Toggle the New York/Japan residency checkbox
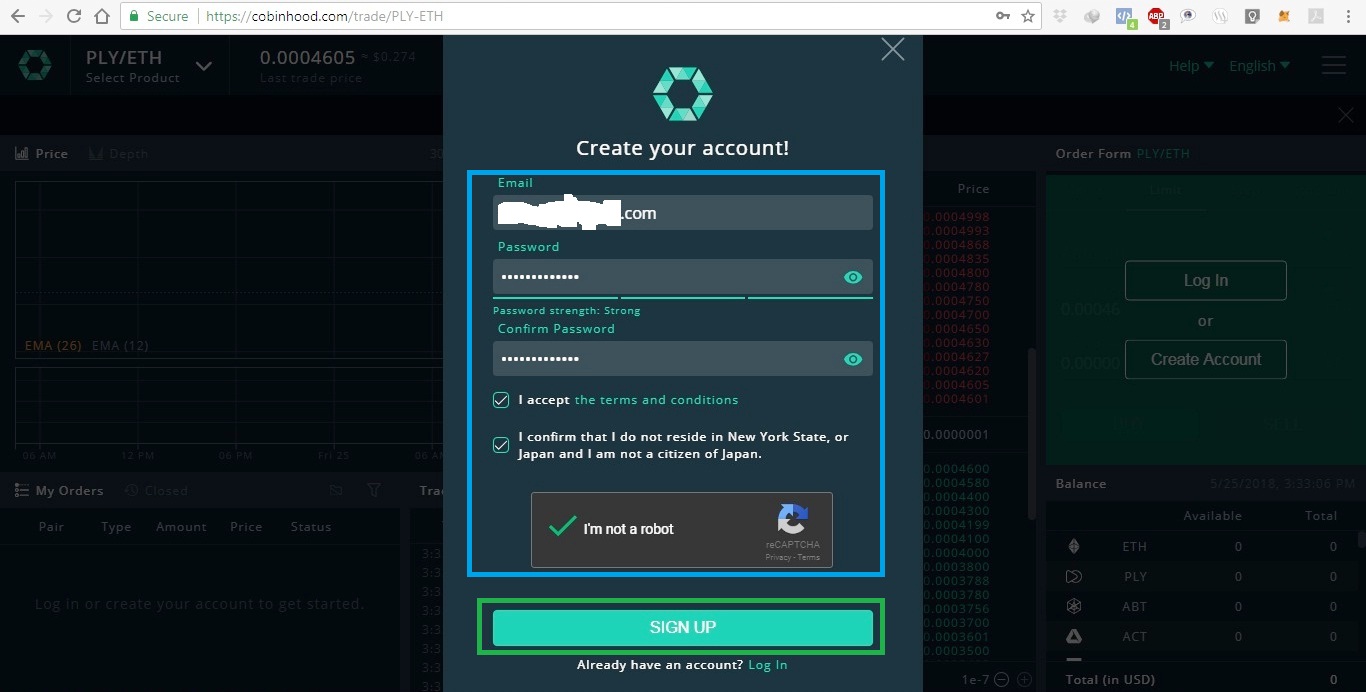This screenshot has width=1366, height=692. [501, 445]
